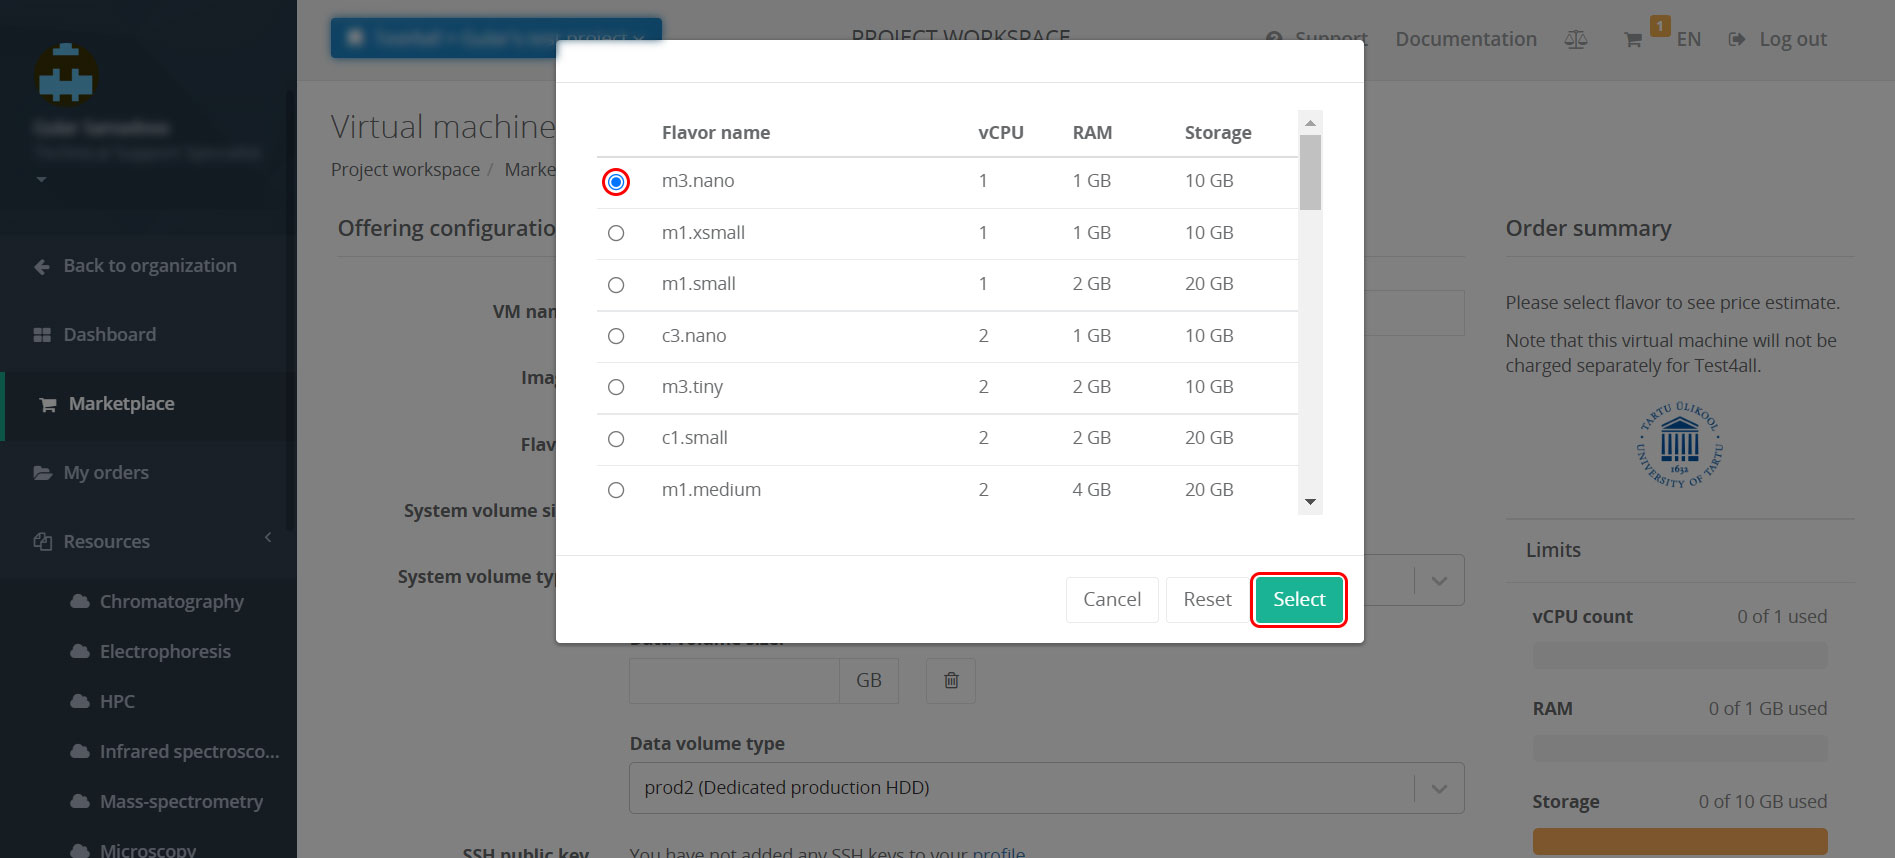
Task: Expand the user profile dropdown caret
Action: point(41,180)
